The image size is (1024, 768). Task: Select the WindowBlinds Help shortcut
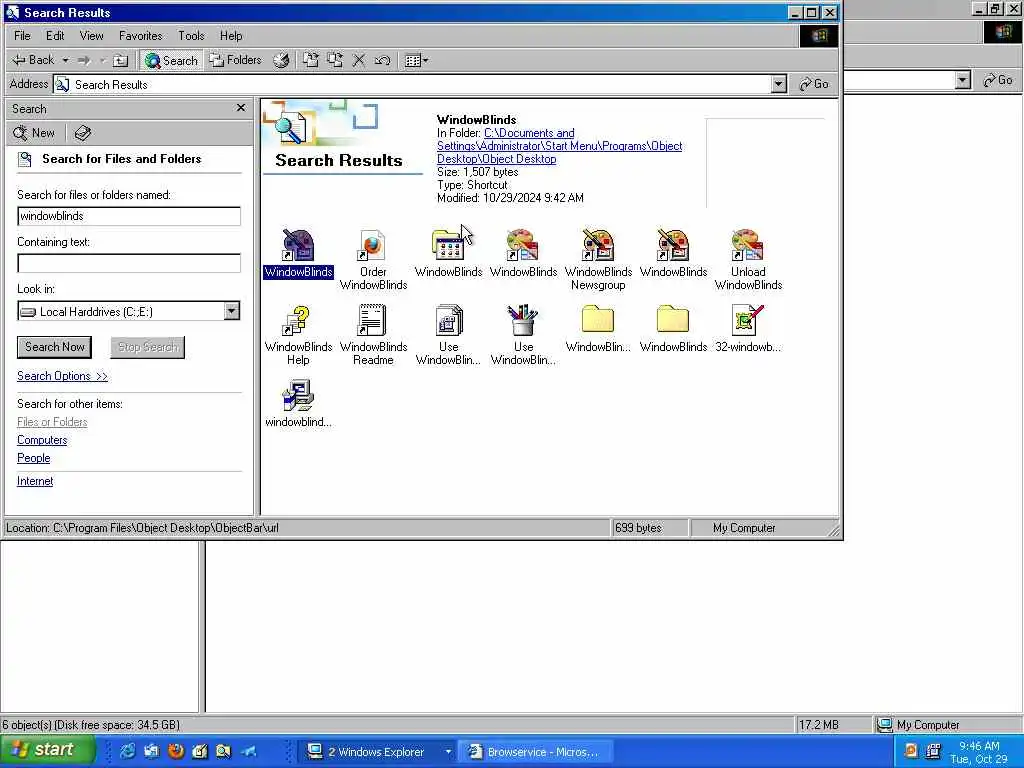298,335
